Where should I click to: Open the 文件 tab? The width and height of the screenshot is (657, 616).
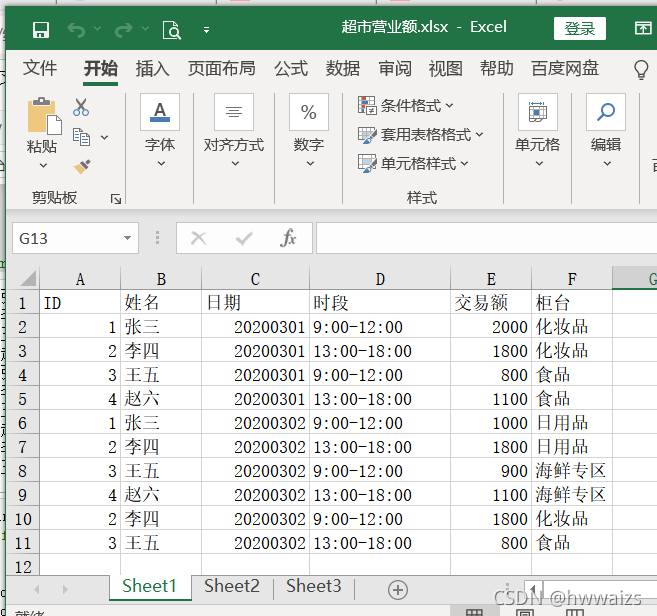40,68
